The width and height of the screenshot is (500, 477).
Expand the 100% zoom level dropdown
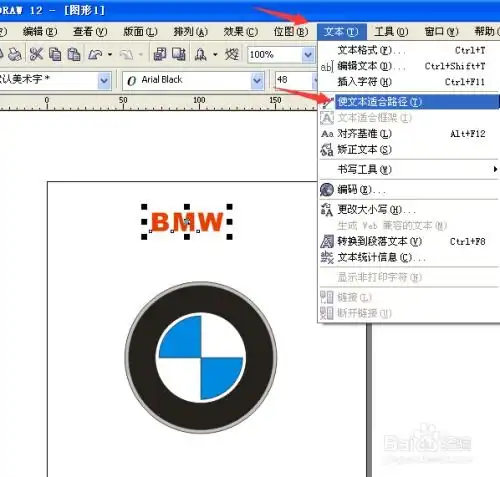[308, 54]
